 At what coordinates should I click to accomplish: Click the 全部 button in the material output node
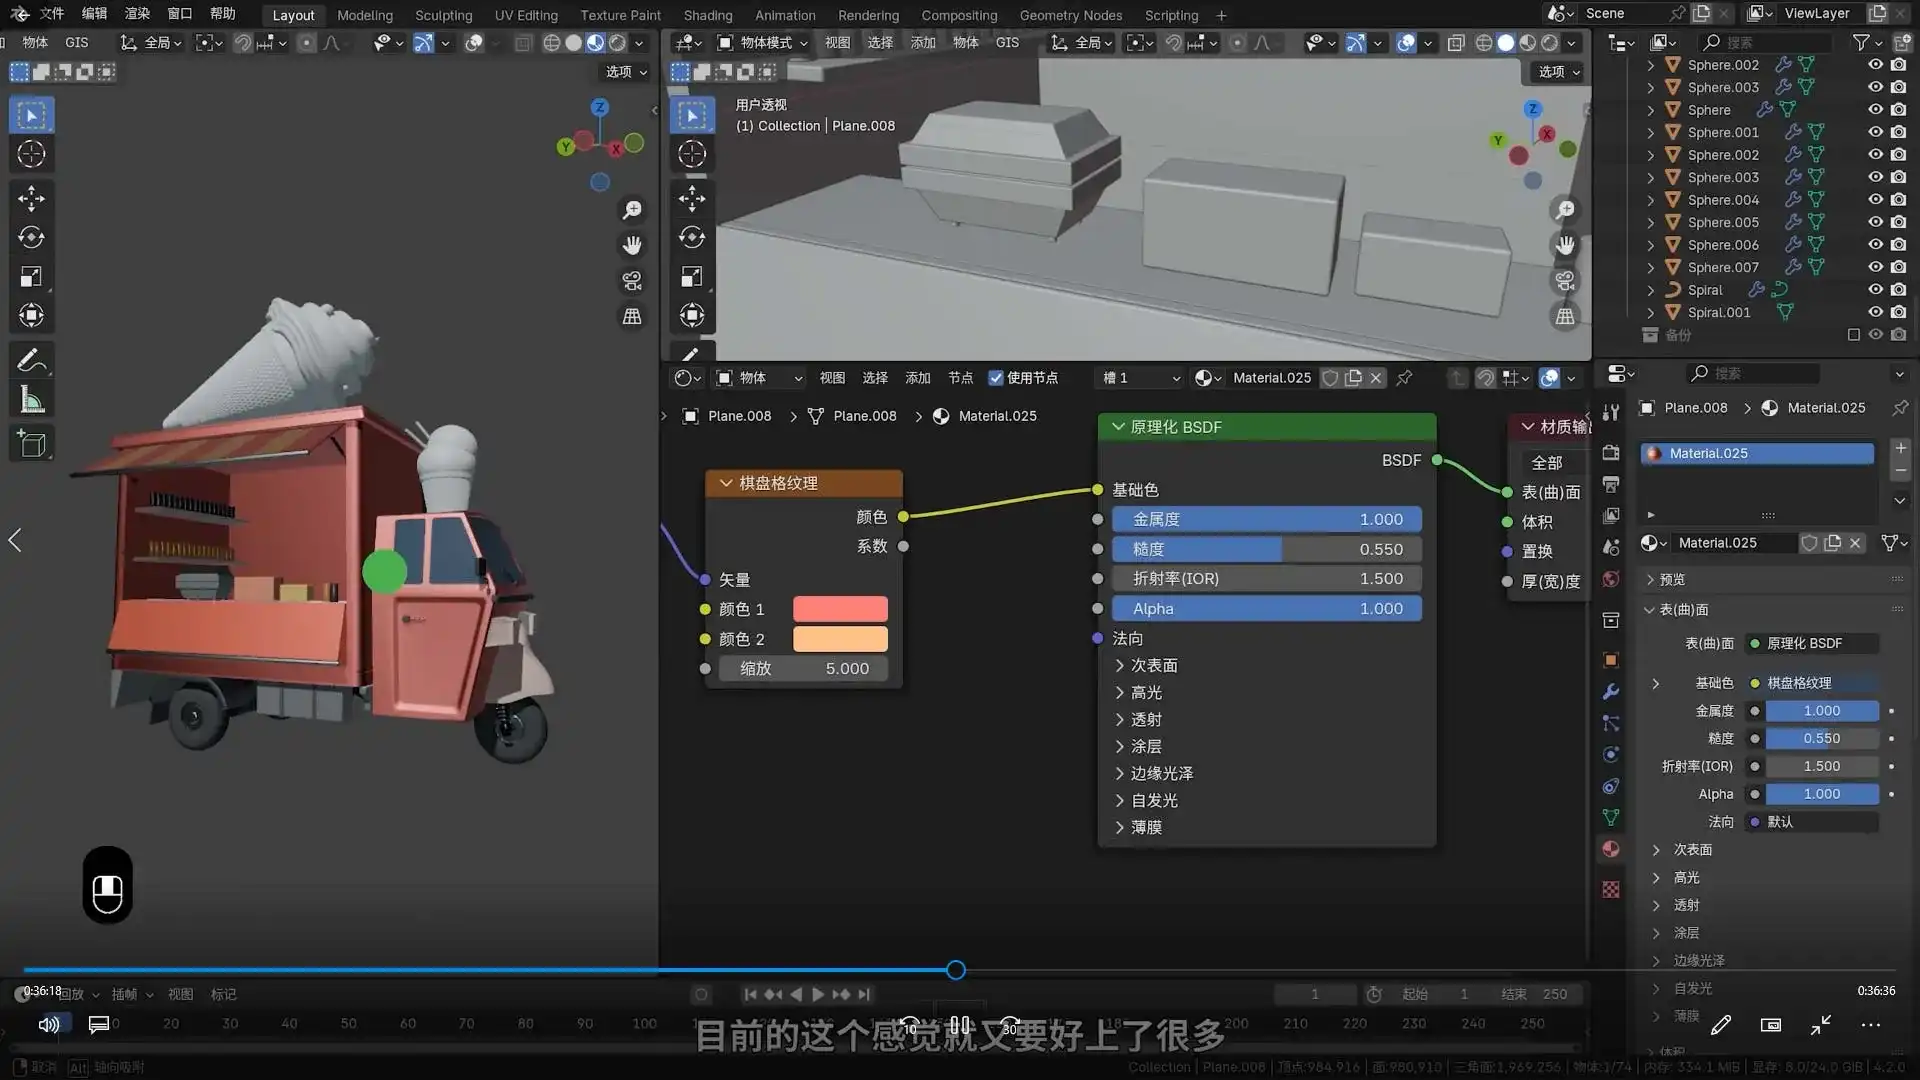coord(1547,462)
